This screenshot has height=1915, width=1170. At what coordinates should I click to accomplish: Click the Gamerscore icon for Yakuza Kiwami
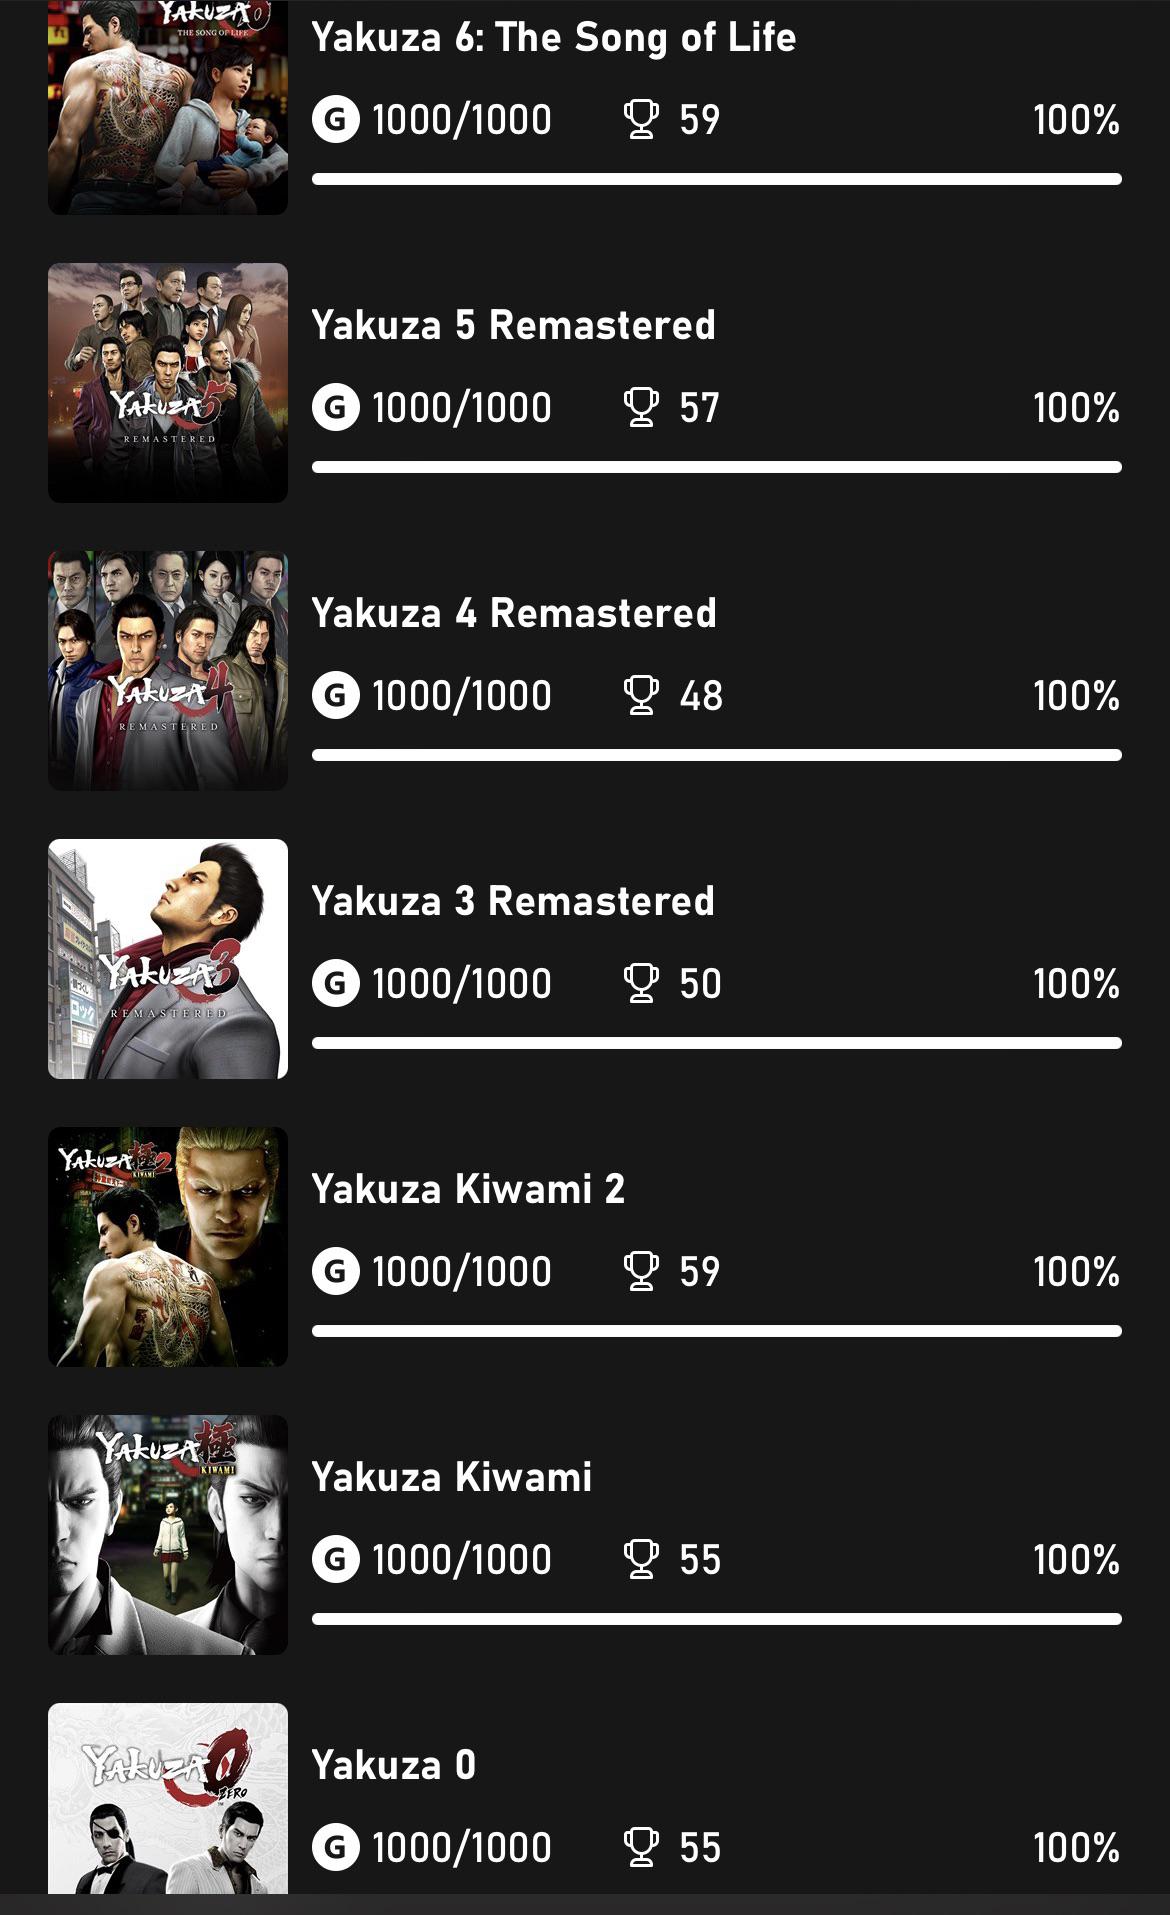click(x=336, y=1560)
